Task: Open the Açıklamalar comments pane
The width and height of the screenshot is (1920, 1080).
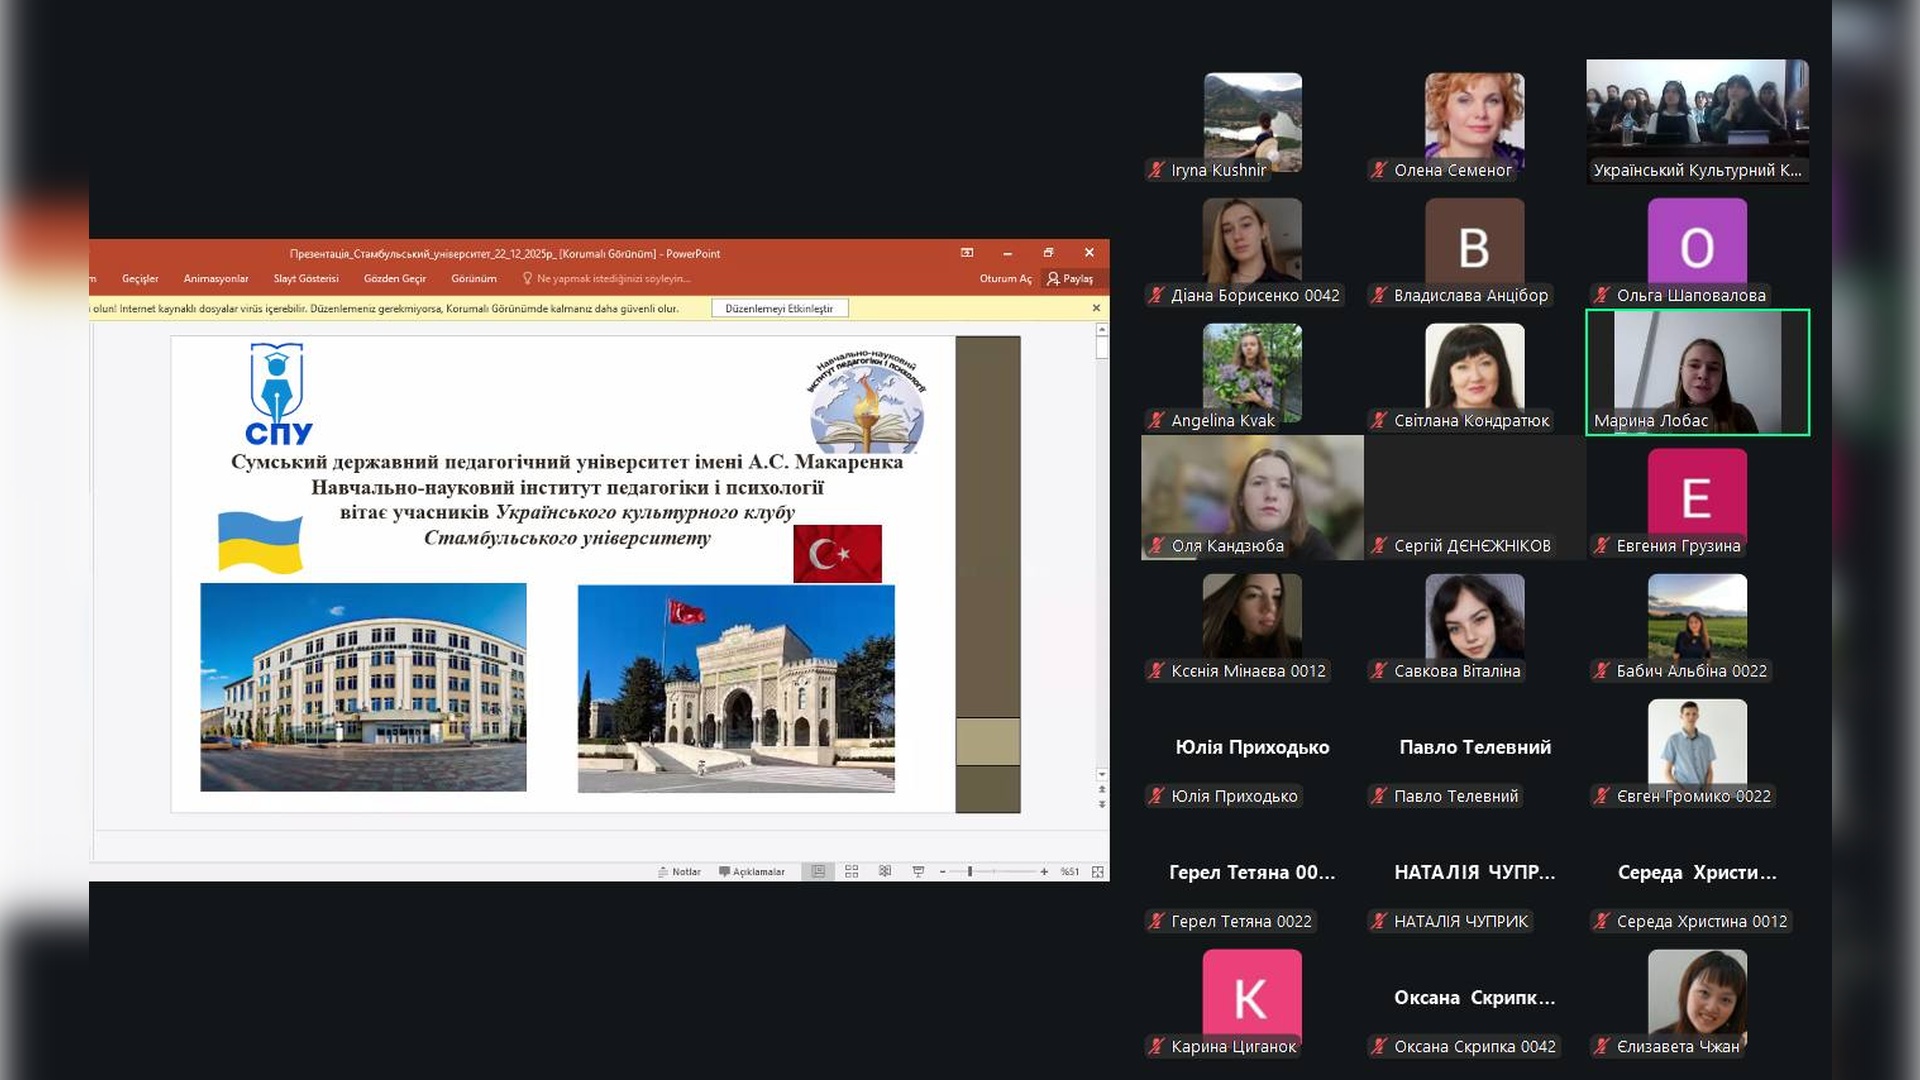Action: pyautogui.click(x=752, y=872)
